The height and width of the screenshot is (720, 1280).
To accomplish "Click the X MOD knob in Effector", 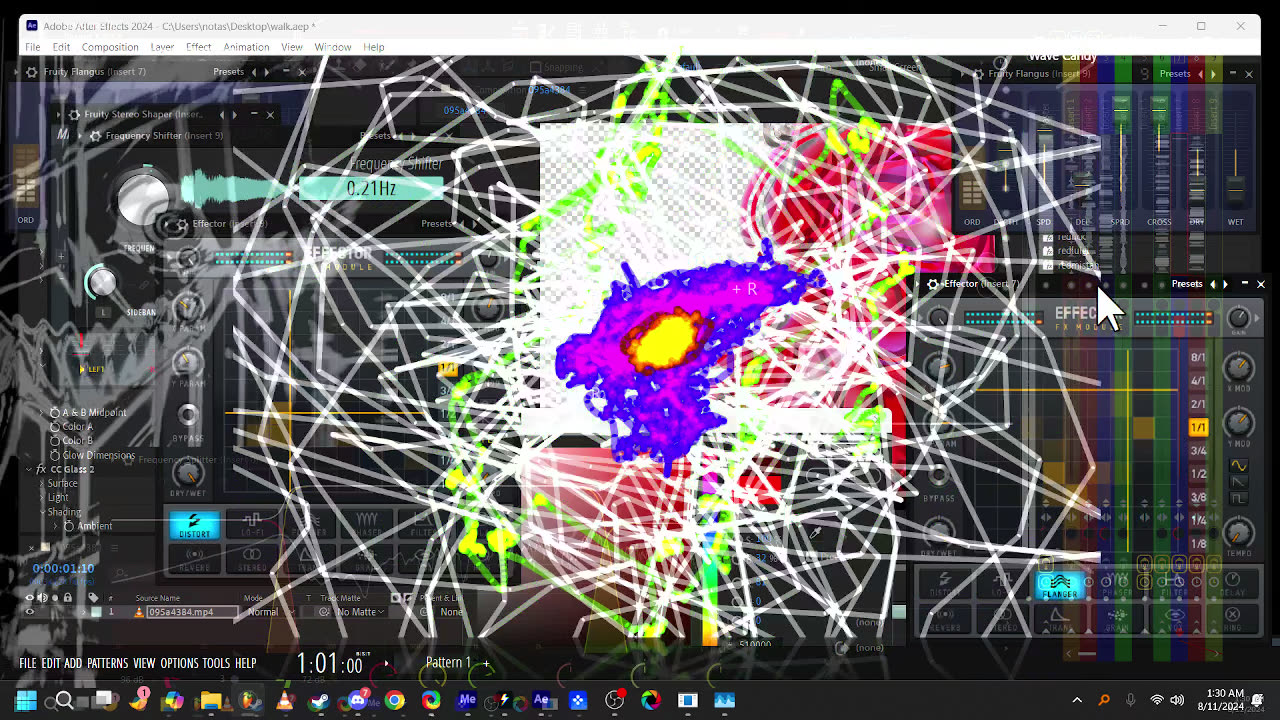I will point(1238,367).
